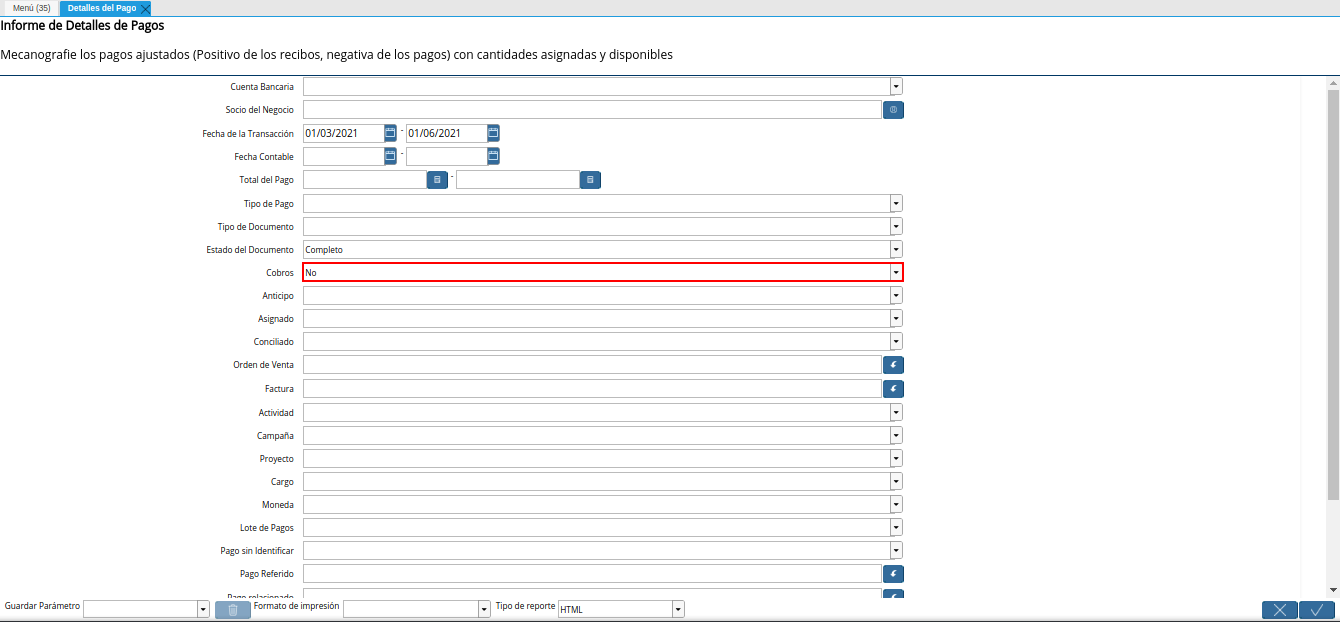Open the Estado del Documento dropdown
The image size is (1340, 622).
(x=896, y=249)
